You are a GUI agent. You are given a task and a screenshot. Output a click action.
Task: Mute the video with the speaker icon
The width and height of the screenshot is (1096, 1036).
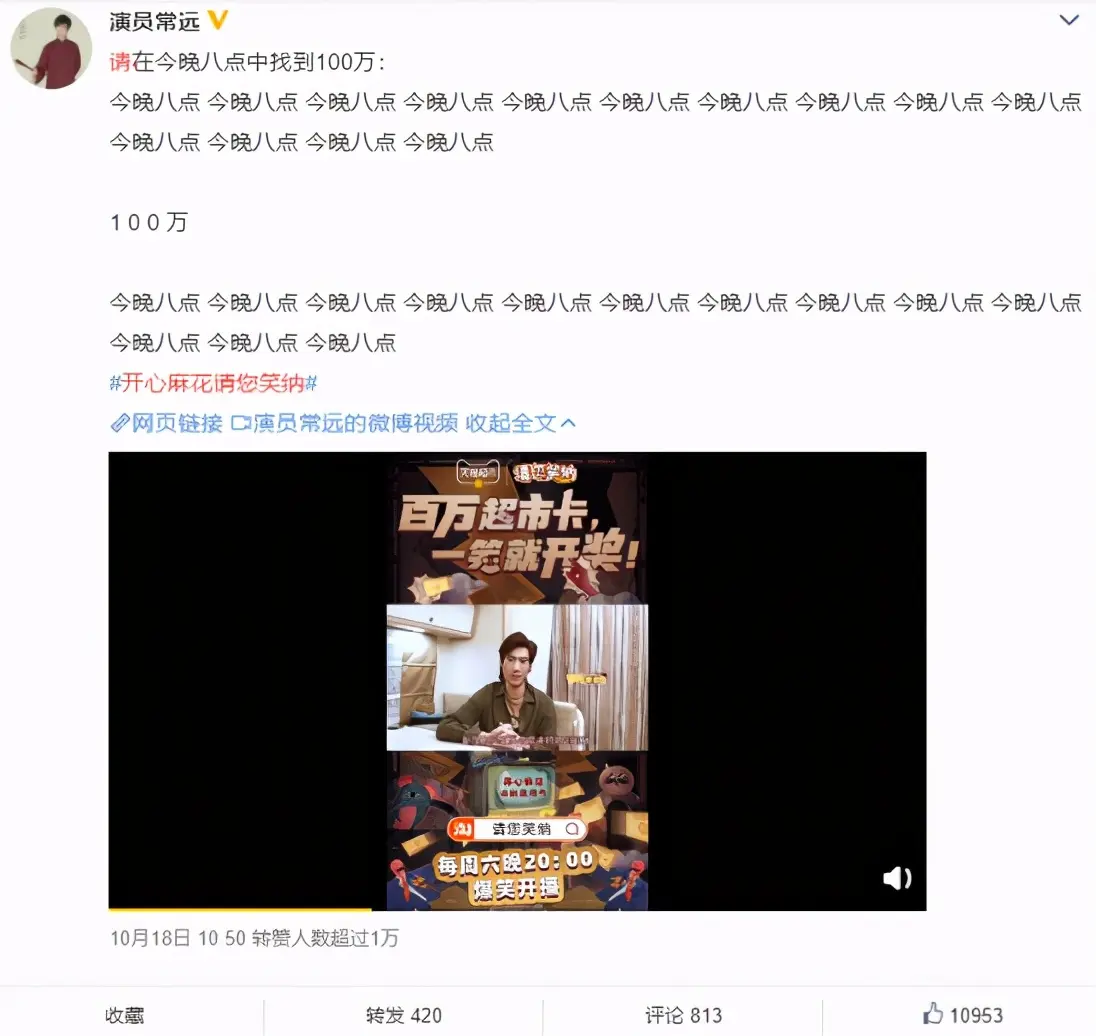[x=897, y=878]
